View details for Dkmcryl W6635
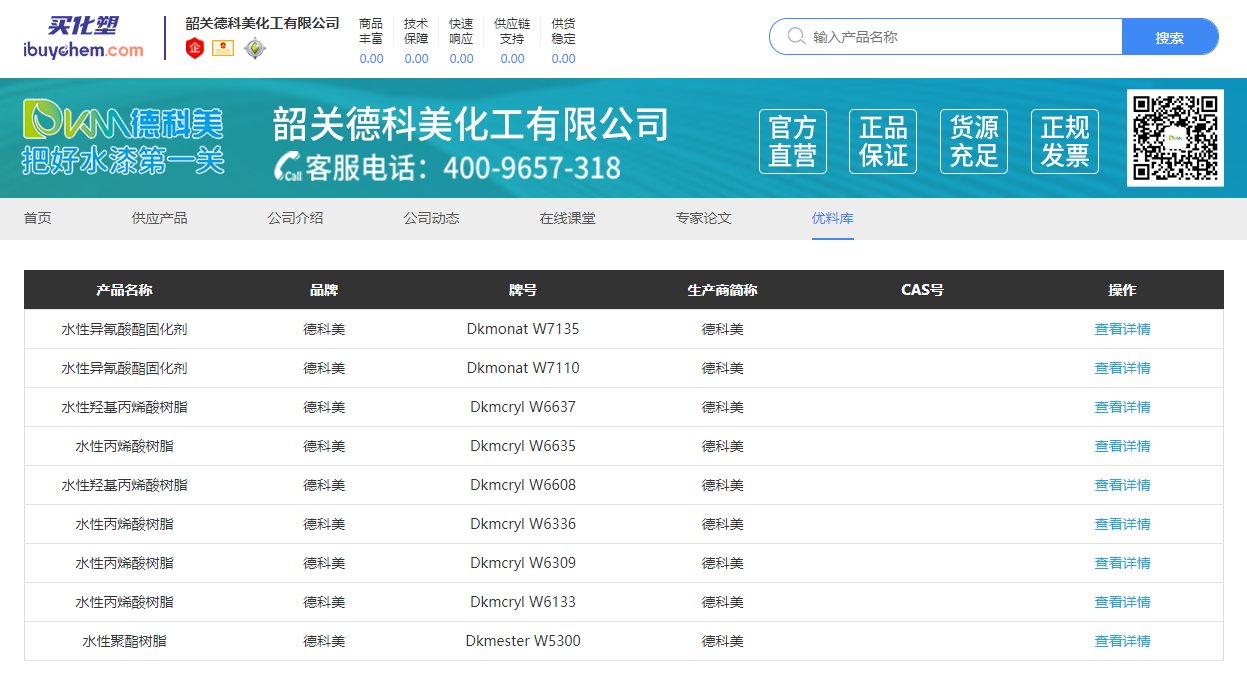The height and width of the screenshot is (678, 1247). click(x=1123, y=446)
